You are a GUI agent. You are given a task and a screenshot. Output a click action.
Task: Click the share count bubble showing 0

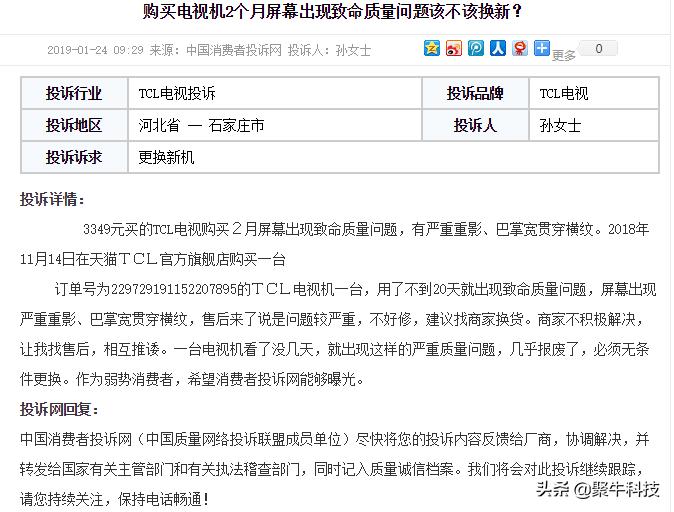(x=598, y=49)
